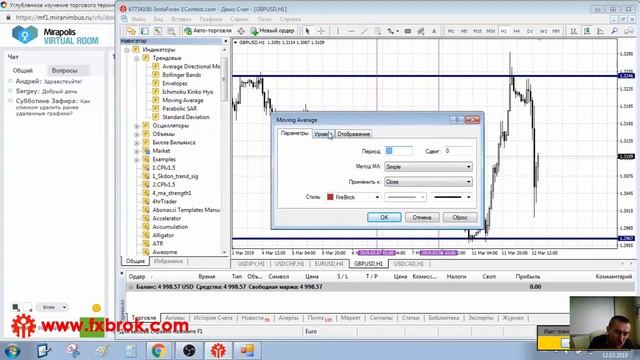The height and width of the screenshot is (360, 640).
Task: Open Chrome from the taskbar
Action: pos(159,351)
